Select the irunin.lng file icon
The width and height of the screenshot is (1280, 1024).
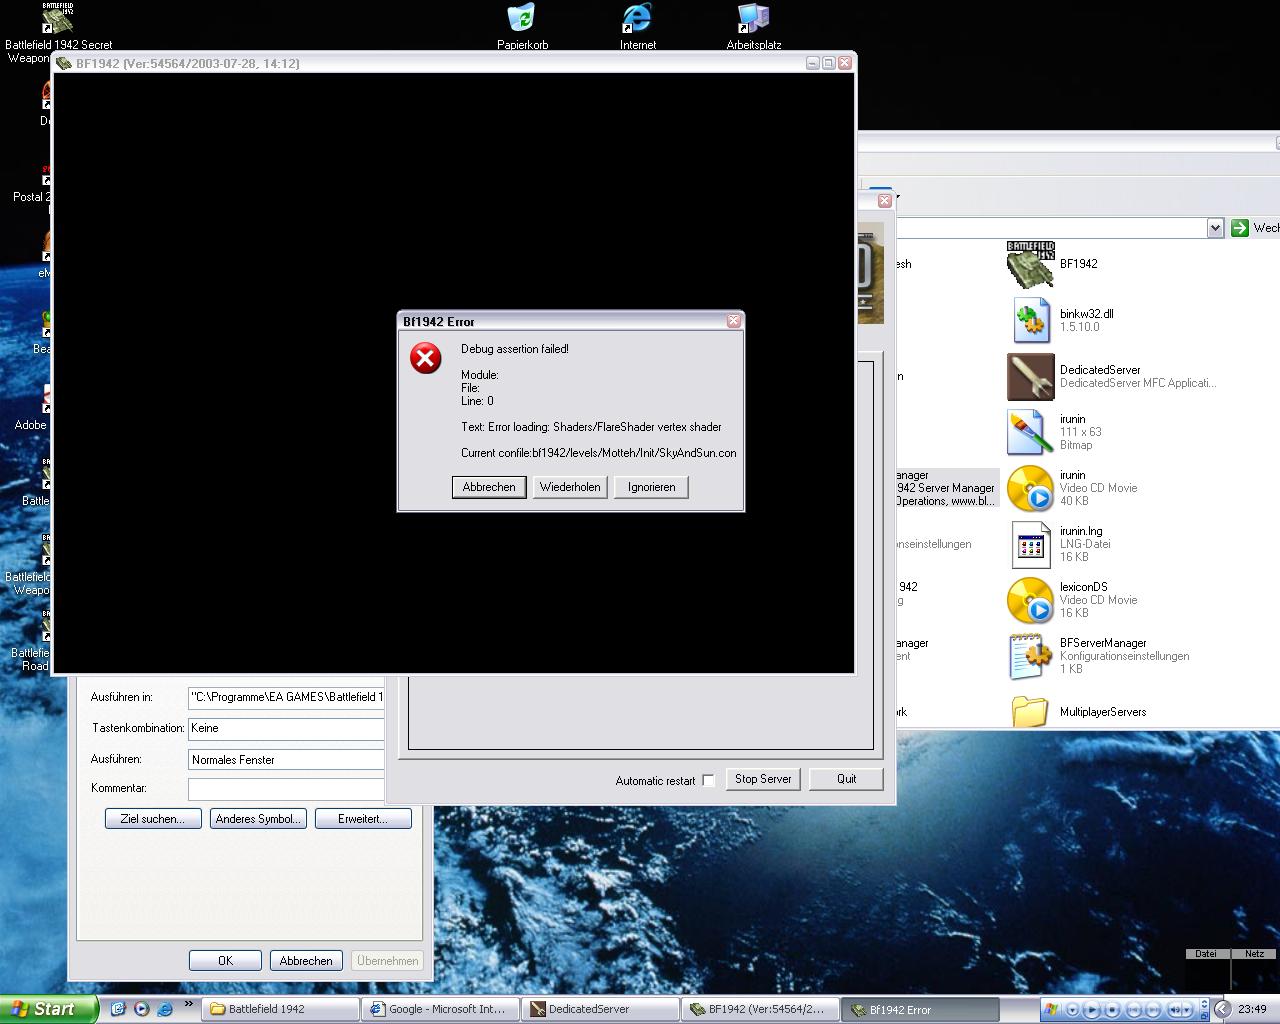pyautogui.click(x=1030, y=544)
